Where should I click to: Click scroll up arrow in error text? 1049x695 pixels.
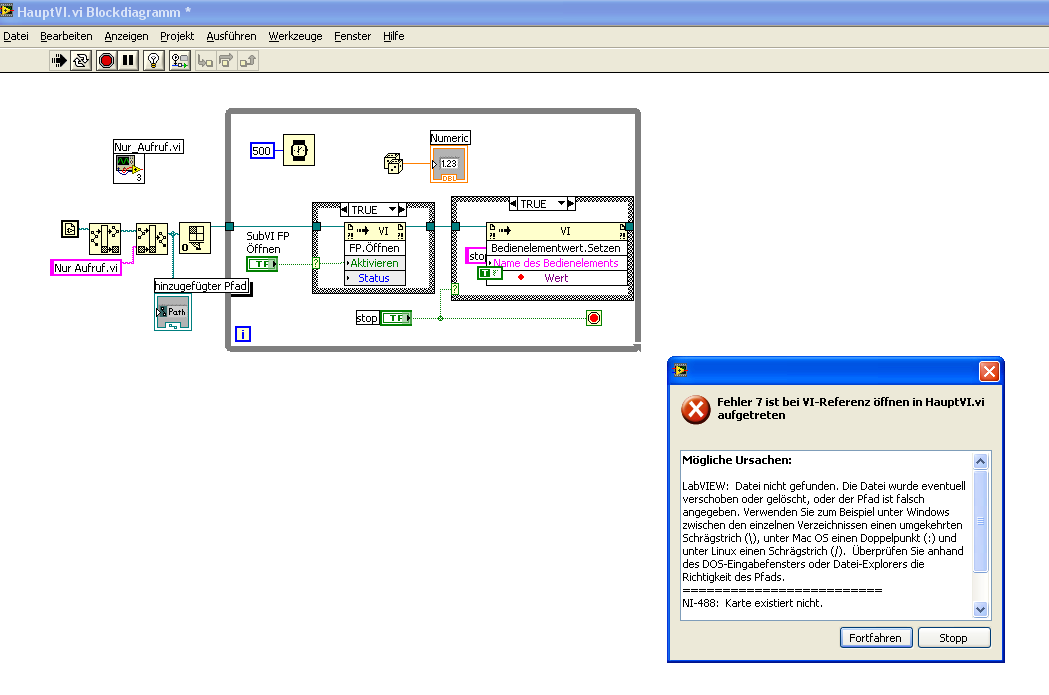(980, 461)
